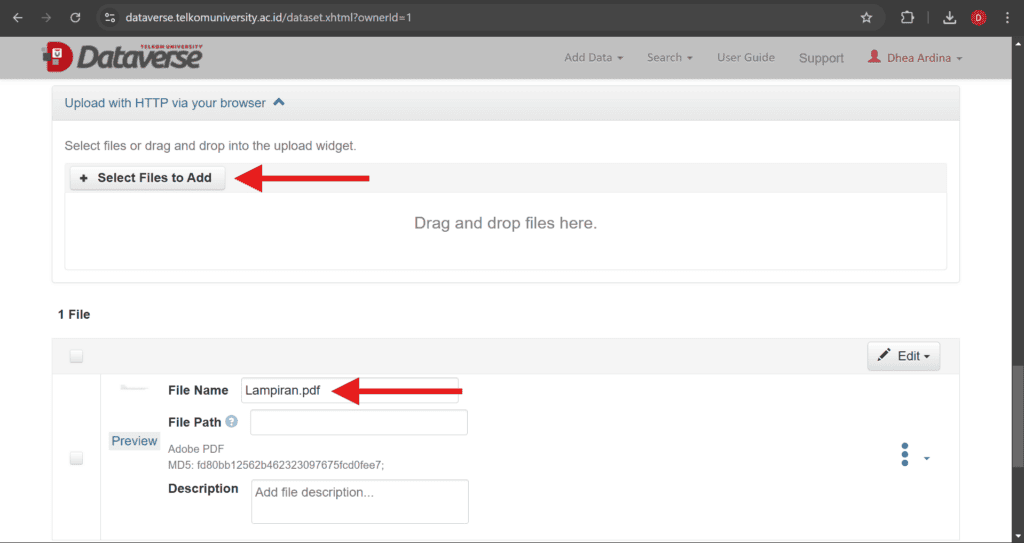Bookmark this page with the star icon
1024x543 pixels.
[x=866, y=18]
